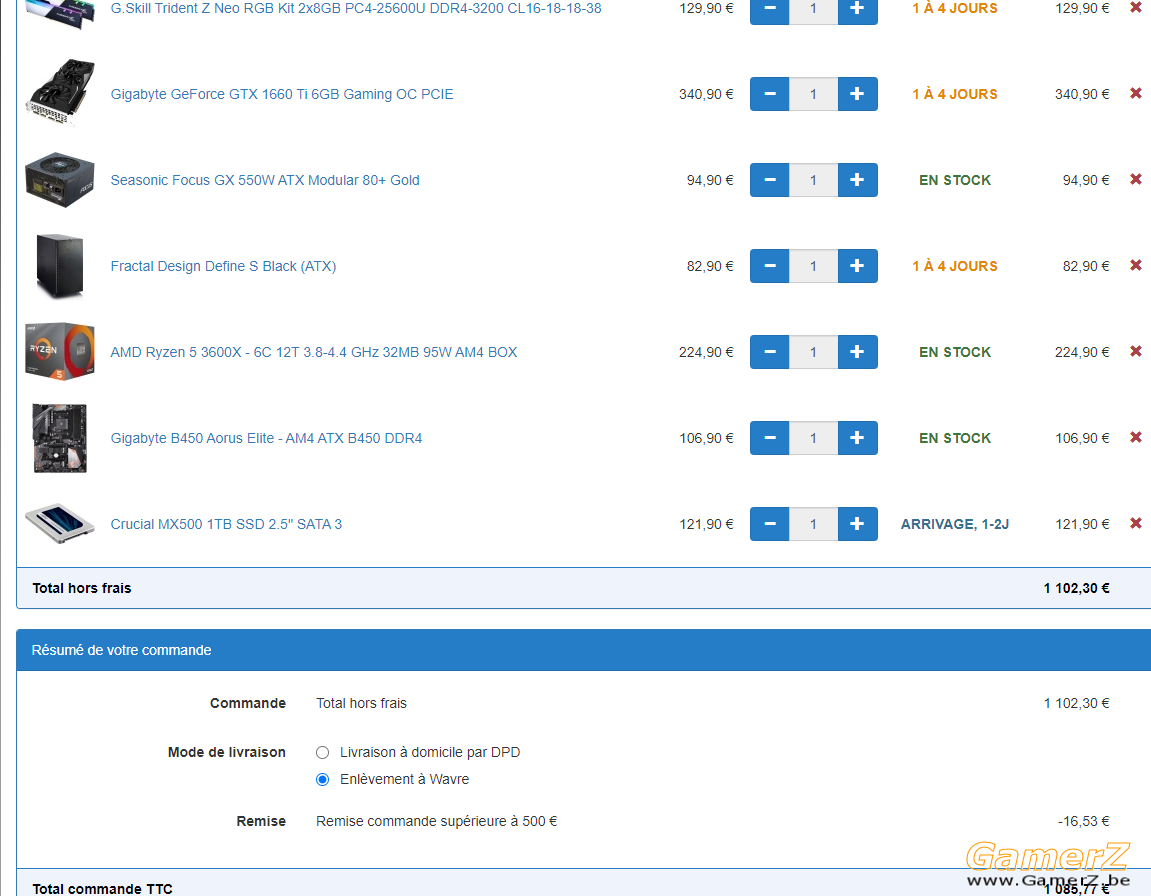Decrease quantity of Fractal Design Define S
This screenshot has width=1151, height=896.
769,266
